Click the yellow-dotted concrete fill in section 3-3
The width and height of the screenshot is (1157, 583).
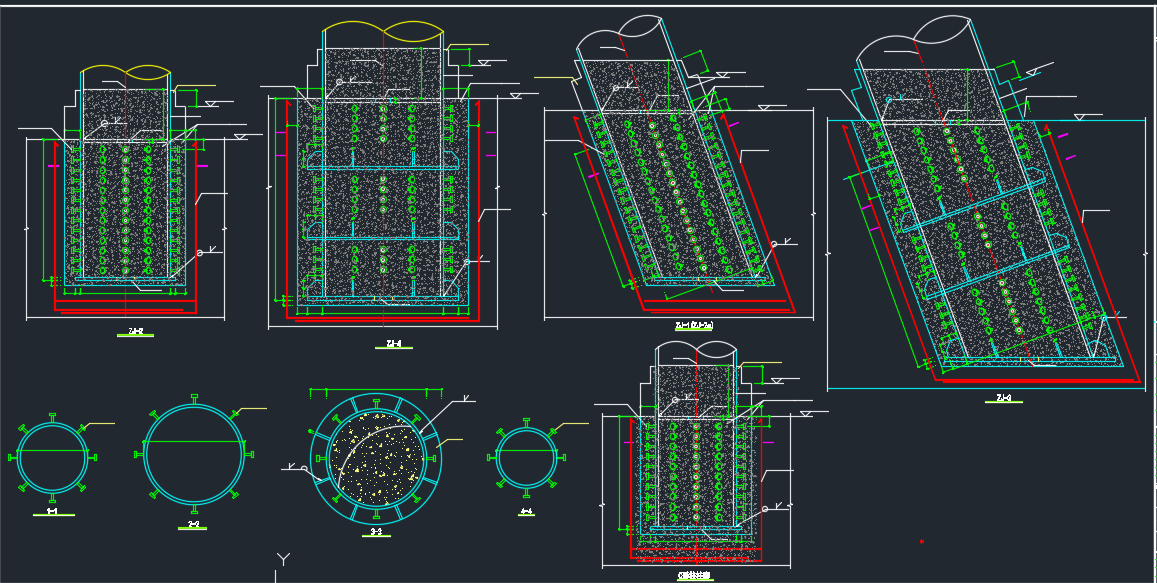tap(376, 458)
